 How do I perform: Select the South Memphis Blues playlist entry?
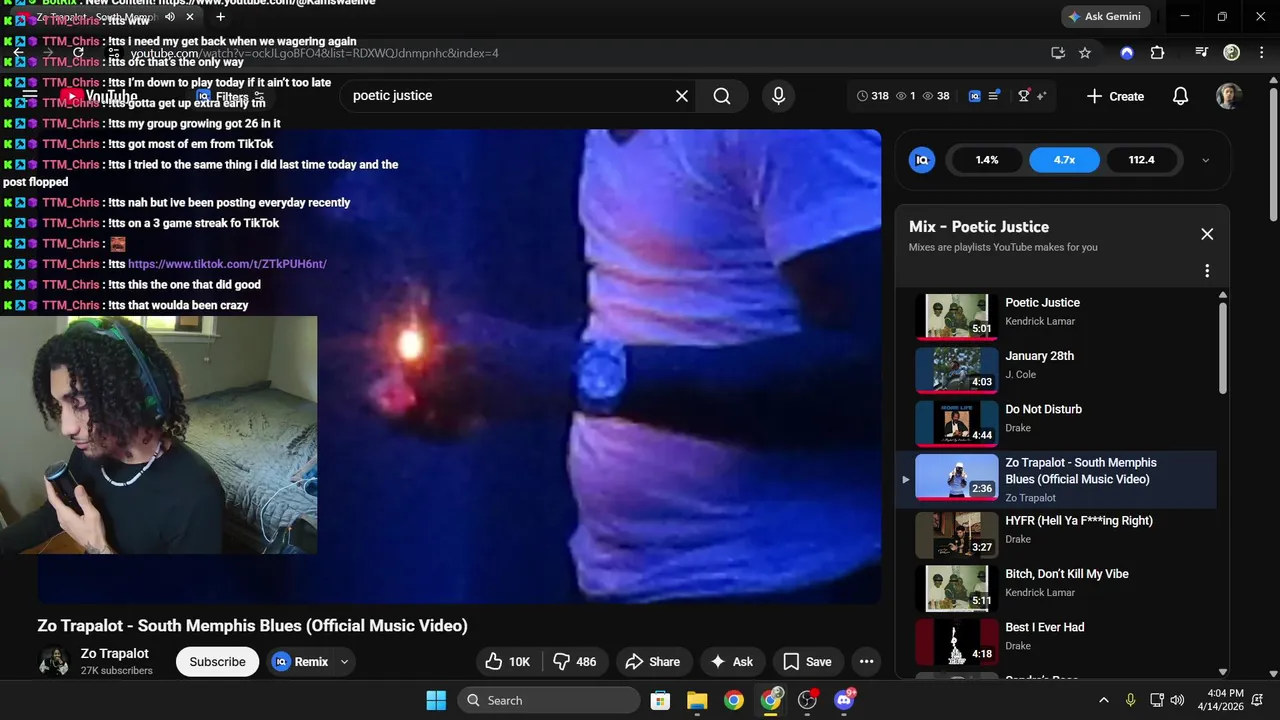1058,479
